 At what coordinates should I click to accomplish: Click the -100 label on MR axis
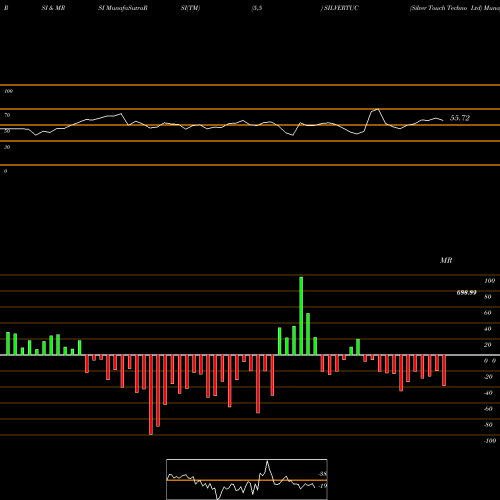click(490, 441)
